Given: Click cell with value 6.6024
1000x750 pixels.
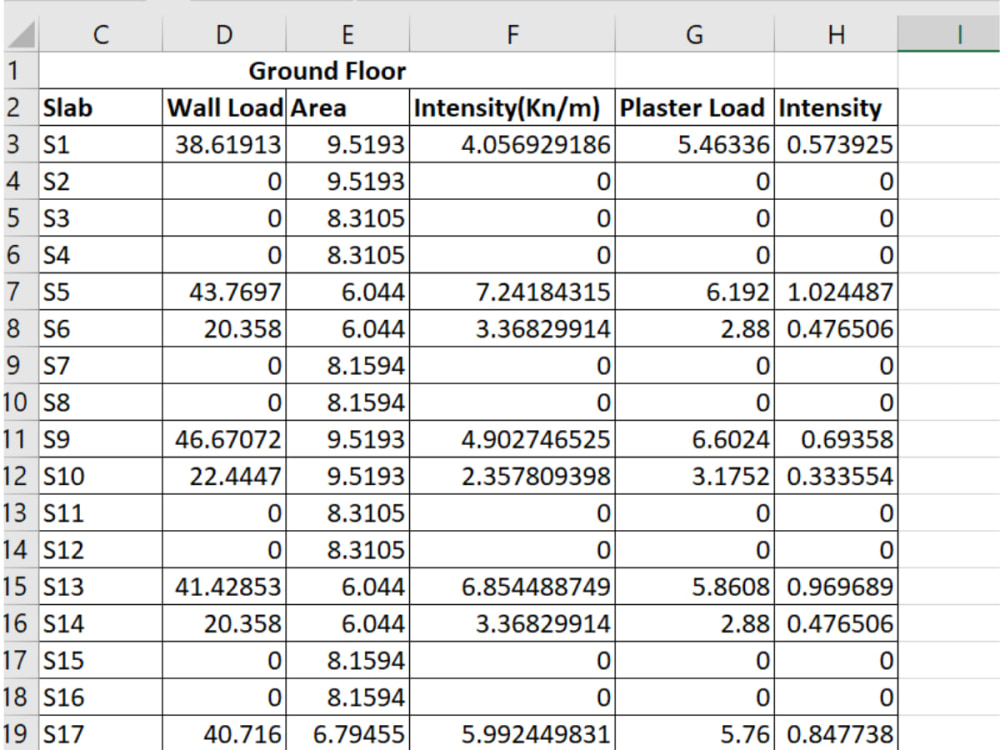Looking at the screenshot, I should [x=695, y=439].
